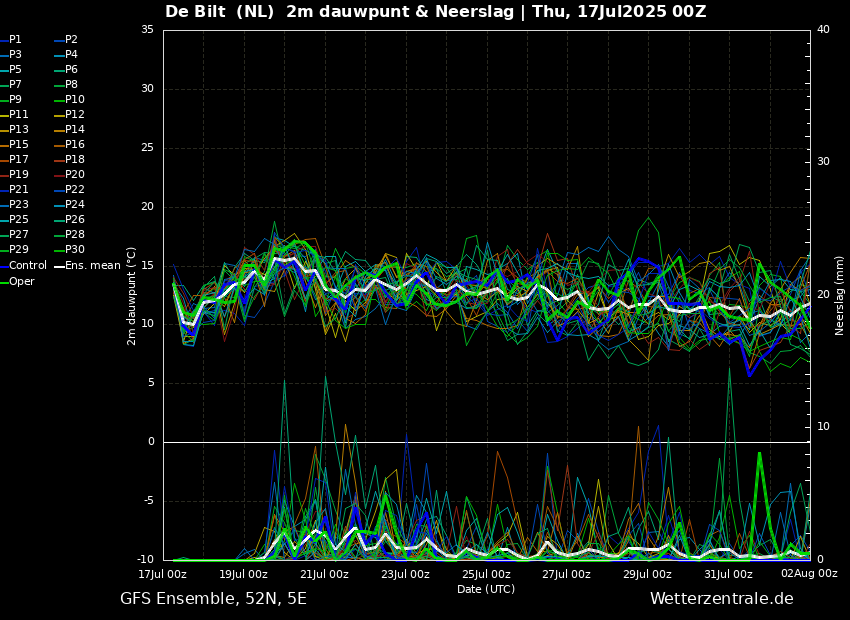Click the 02Aug 00z date tick label
The height and width of the screenshot is (620, 850).
coord(809,573)
